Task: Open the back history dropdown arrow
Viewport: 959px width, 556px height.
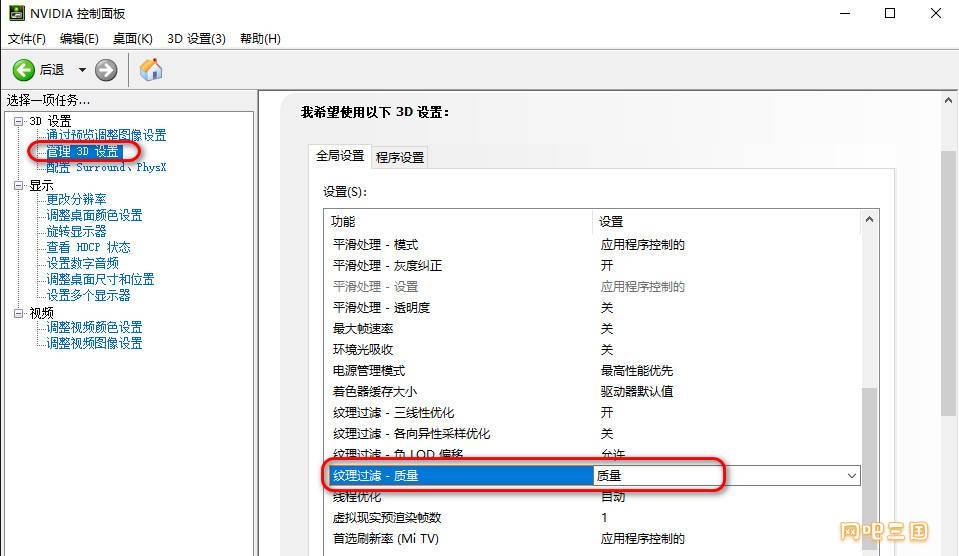Action: pyautogui.click(x=82, y=70)
